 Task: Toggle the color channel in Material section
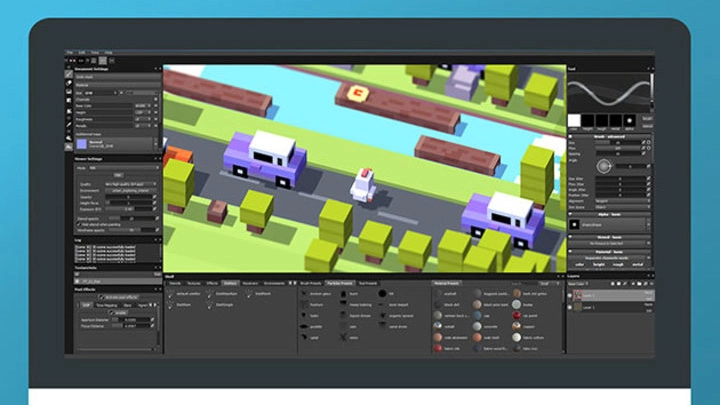[x=580, y=265]
